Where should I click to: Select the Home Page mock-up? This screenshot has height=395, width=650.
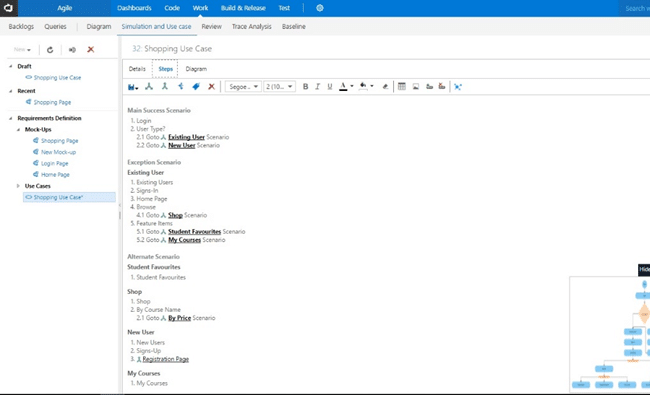[x=55, y=174]
